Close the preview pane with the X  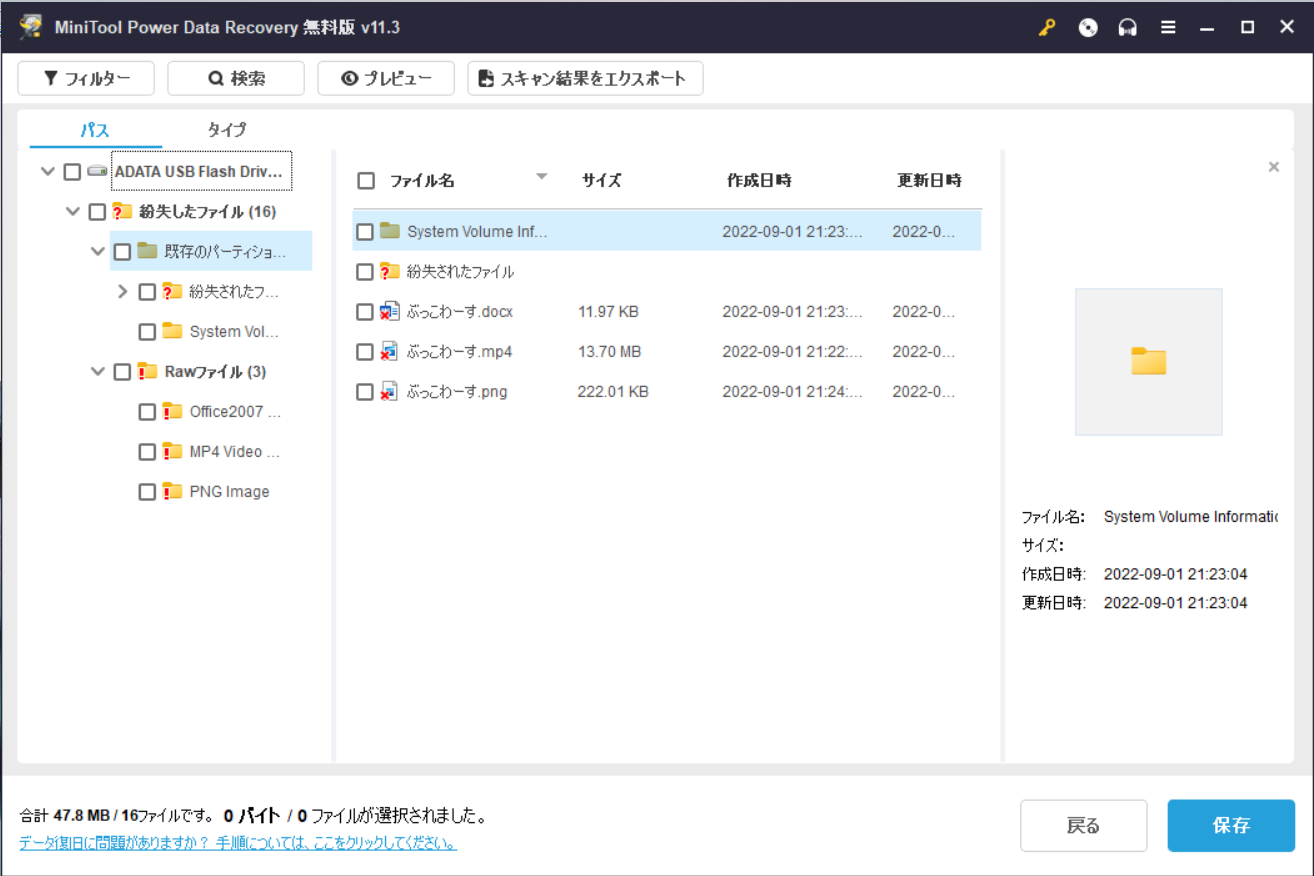(1273, 167)
